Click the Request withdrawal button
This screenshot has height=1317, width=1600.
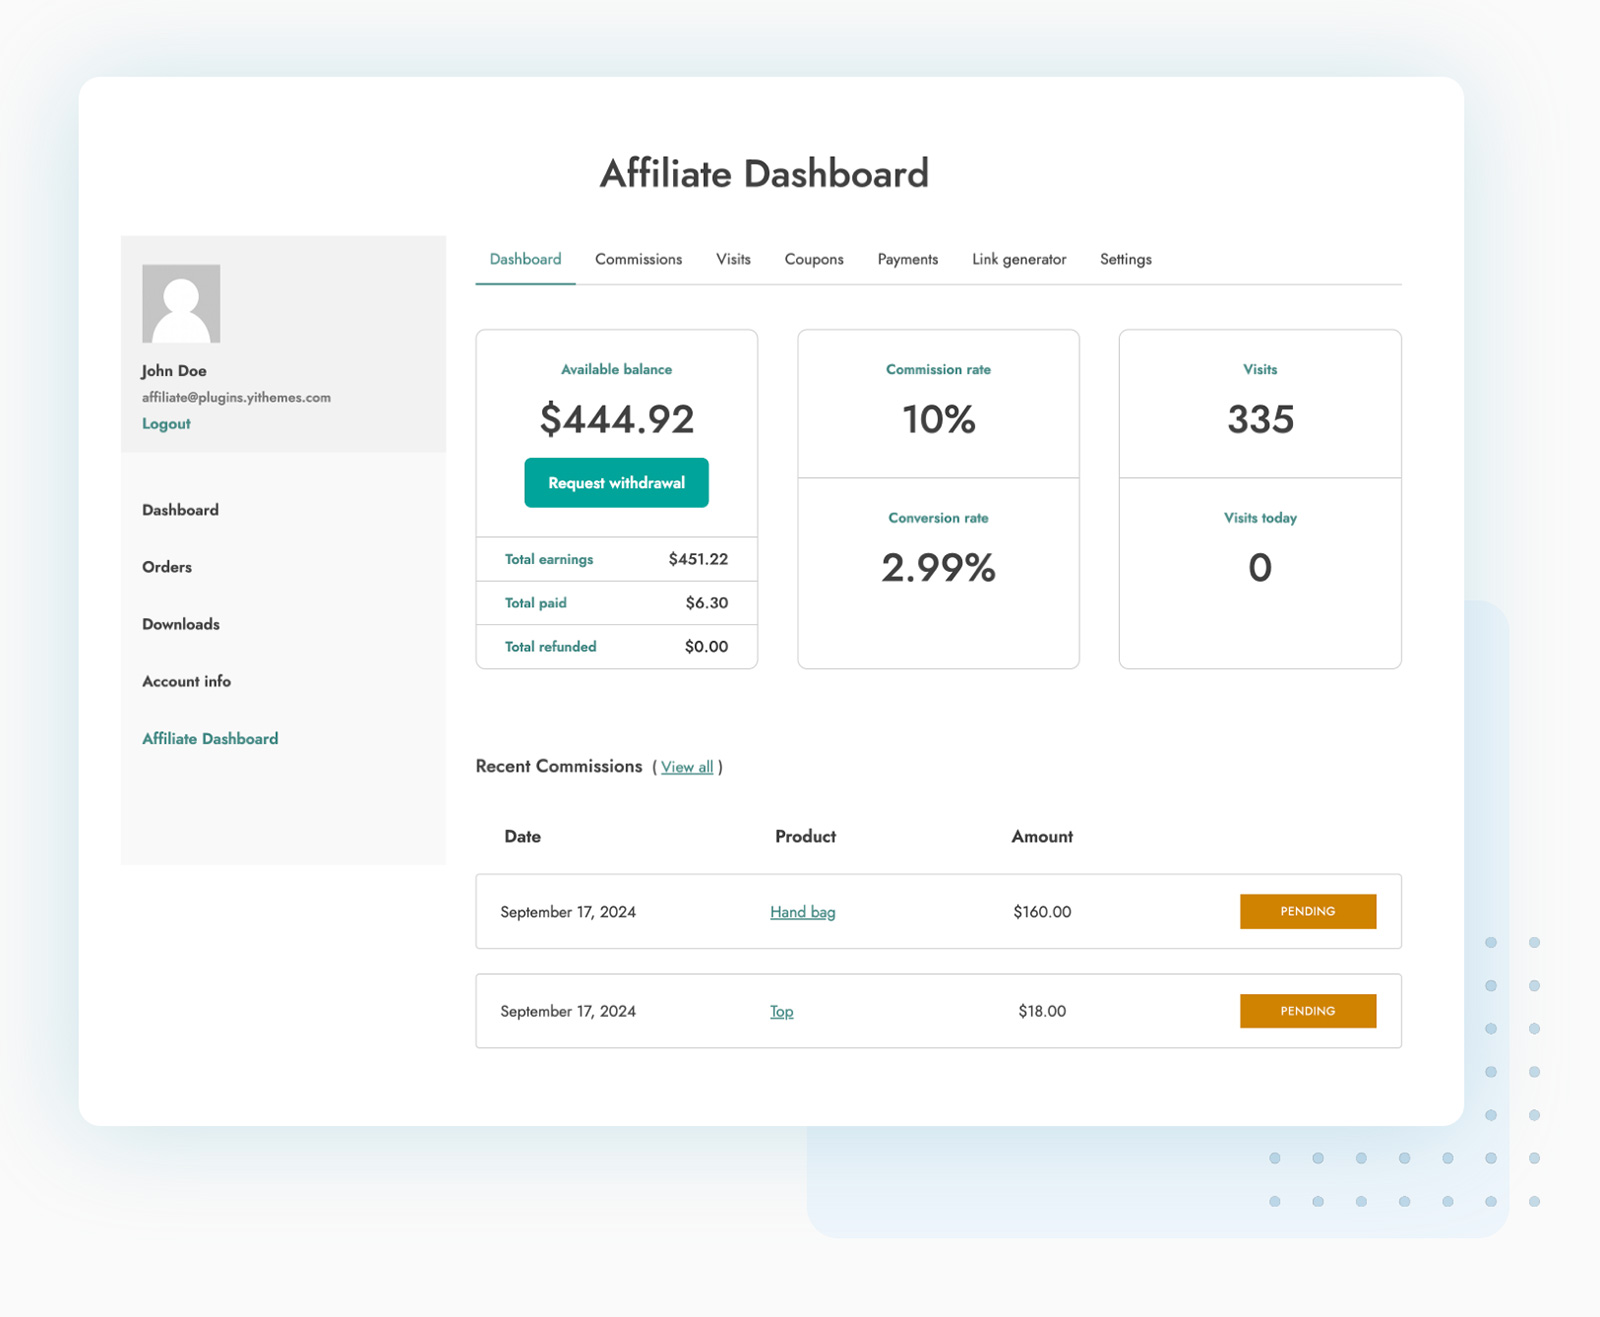point(616,482)
